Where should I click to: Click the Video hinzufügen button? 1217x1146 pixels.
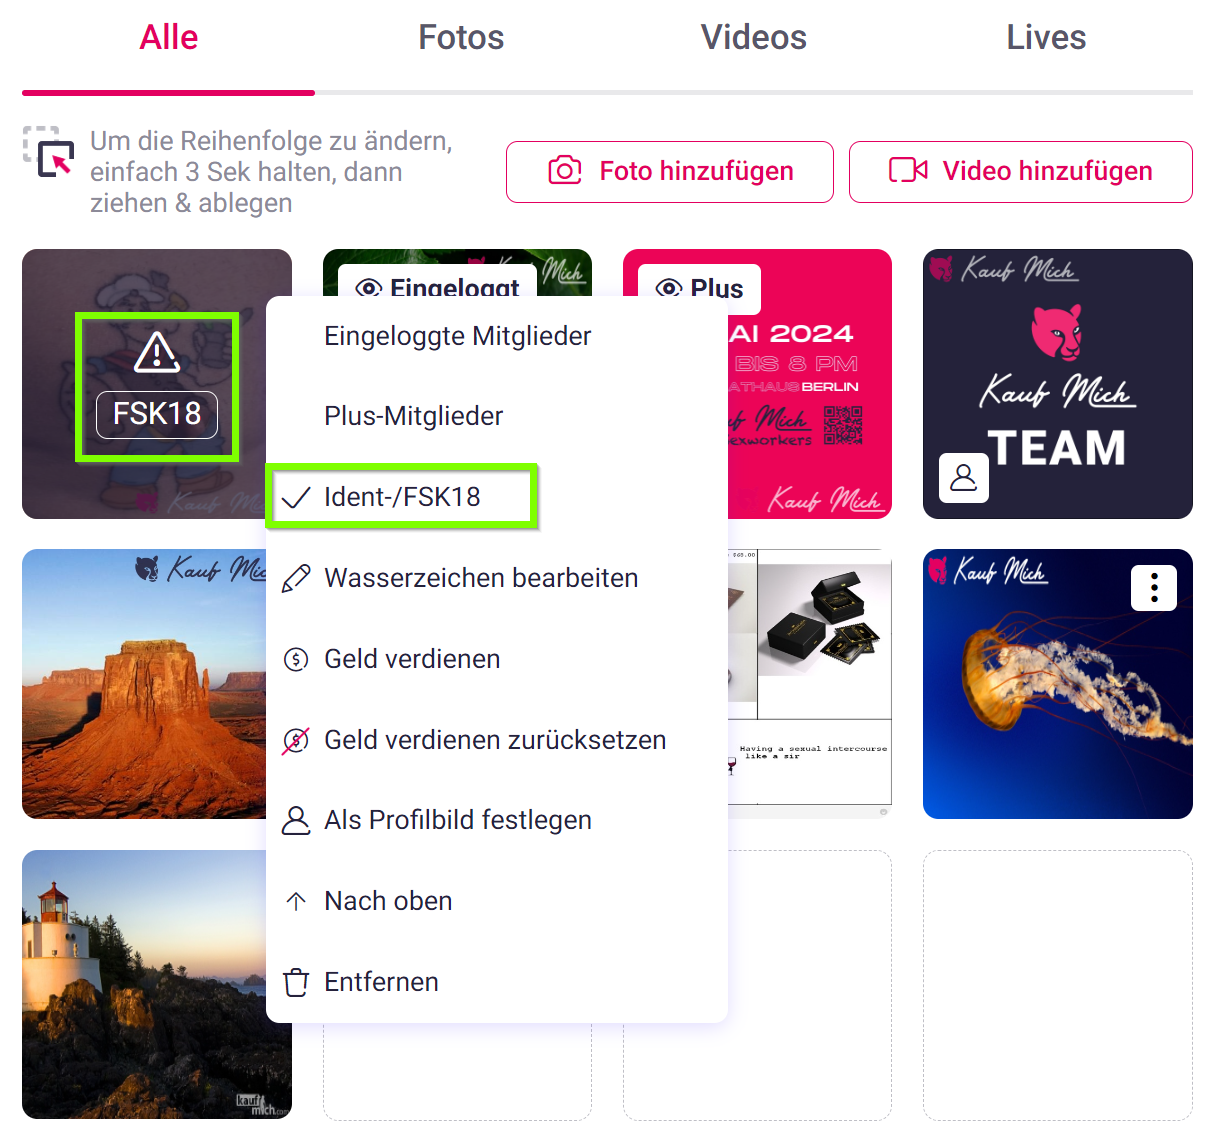tap(1021, 172)
